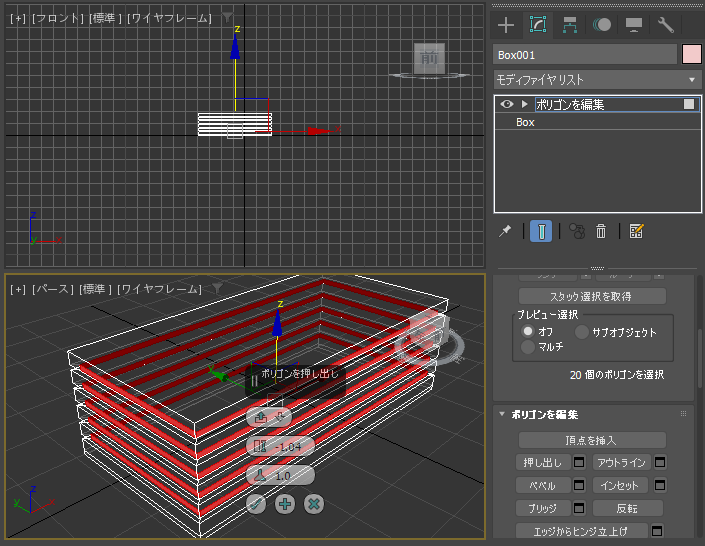Click the Make Unique icon
Image resolution: width=705 pixels, height=546 pixels.
(x=577, y=232)
